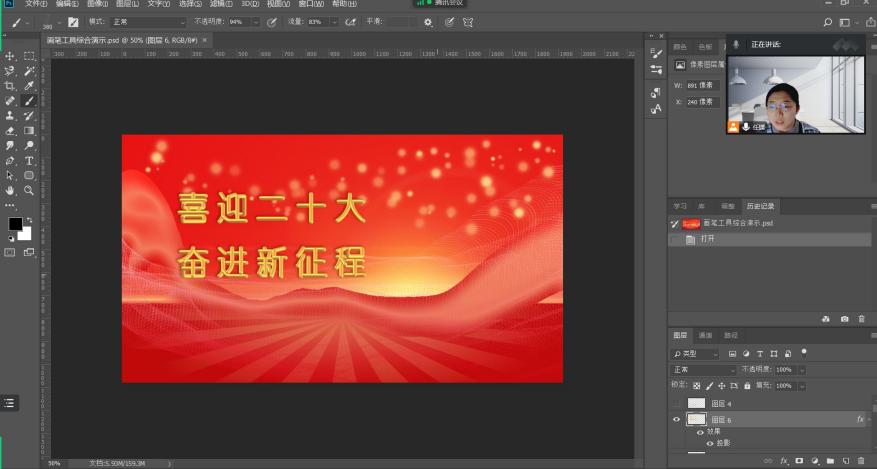Screen dimensions: 877x469
Task: Open the brush settings panel icon
Action: click(x=73, y=22)
